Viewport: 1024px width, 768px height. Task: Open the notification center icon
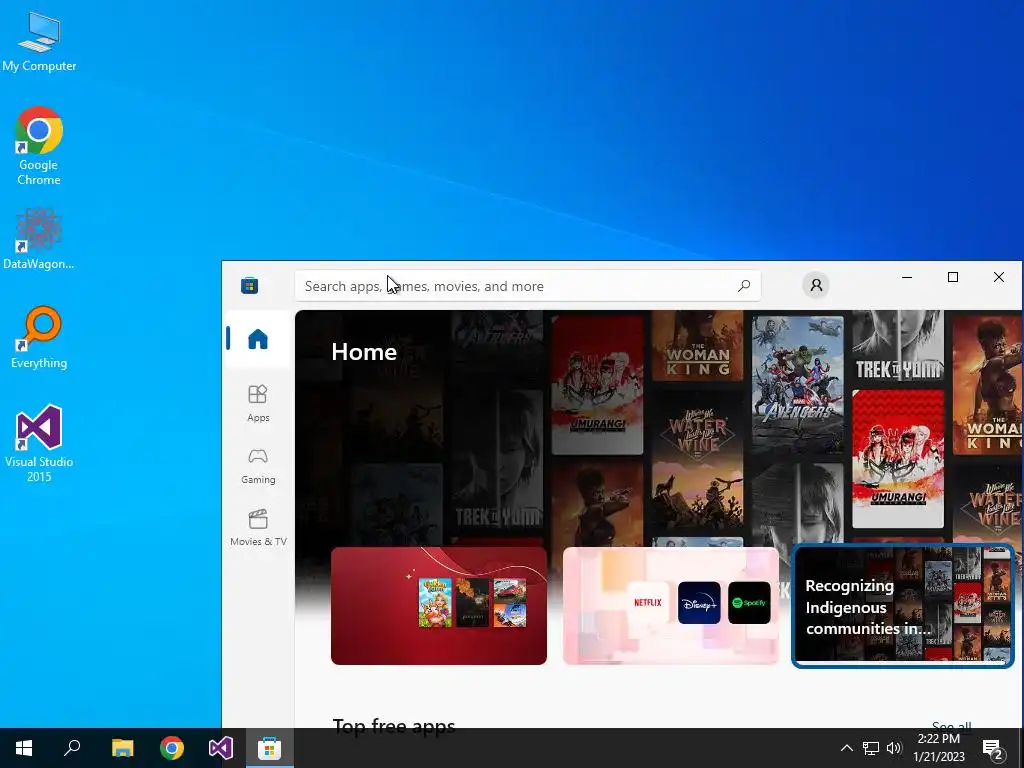click(993, 748)
